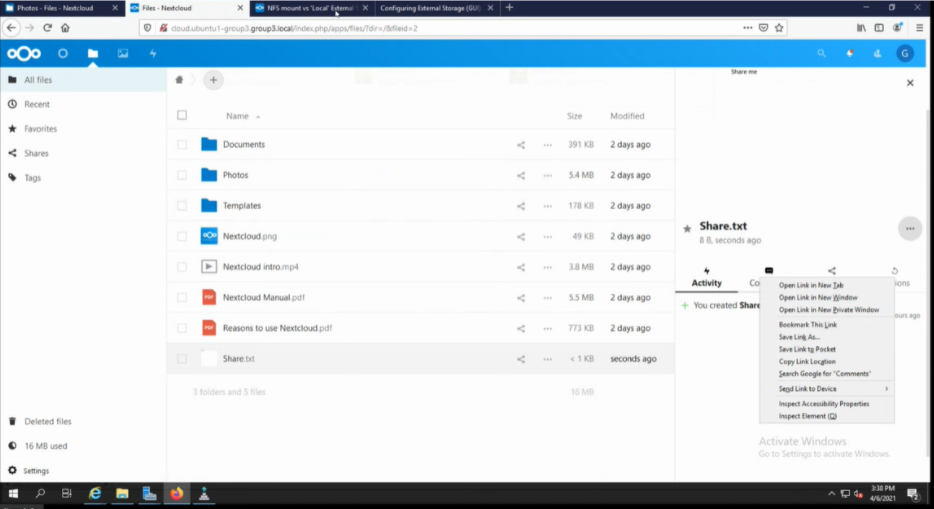Viewport: 934px width, 509px height.
Task: Click the share icon for Nextcloud.png
Action: point(521,237)
